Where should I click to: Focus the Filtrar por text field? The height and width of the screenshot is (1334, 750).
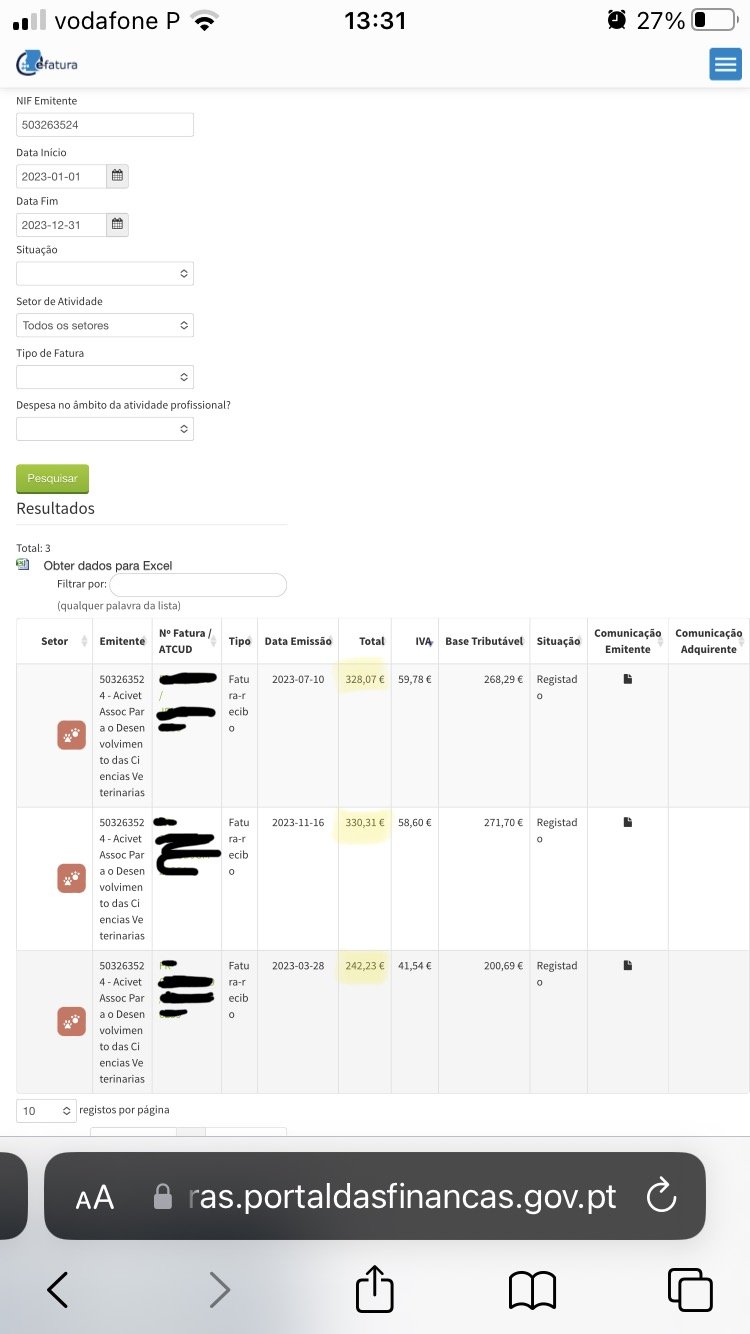coord(198,584)
